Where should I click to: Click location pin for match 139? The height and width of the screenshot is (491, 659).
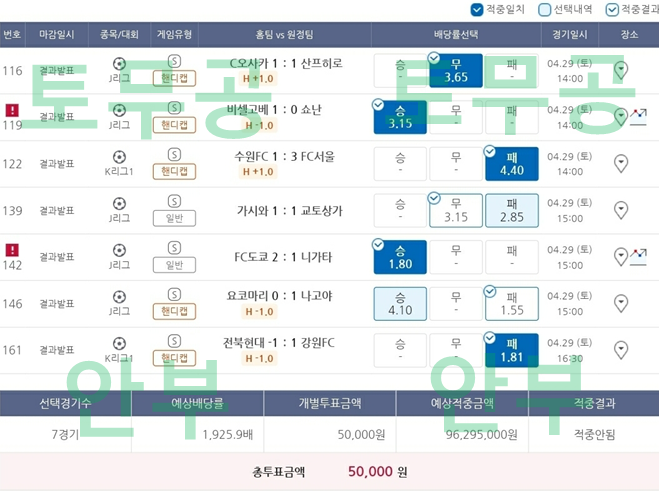point(620,210)
